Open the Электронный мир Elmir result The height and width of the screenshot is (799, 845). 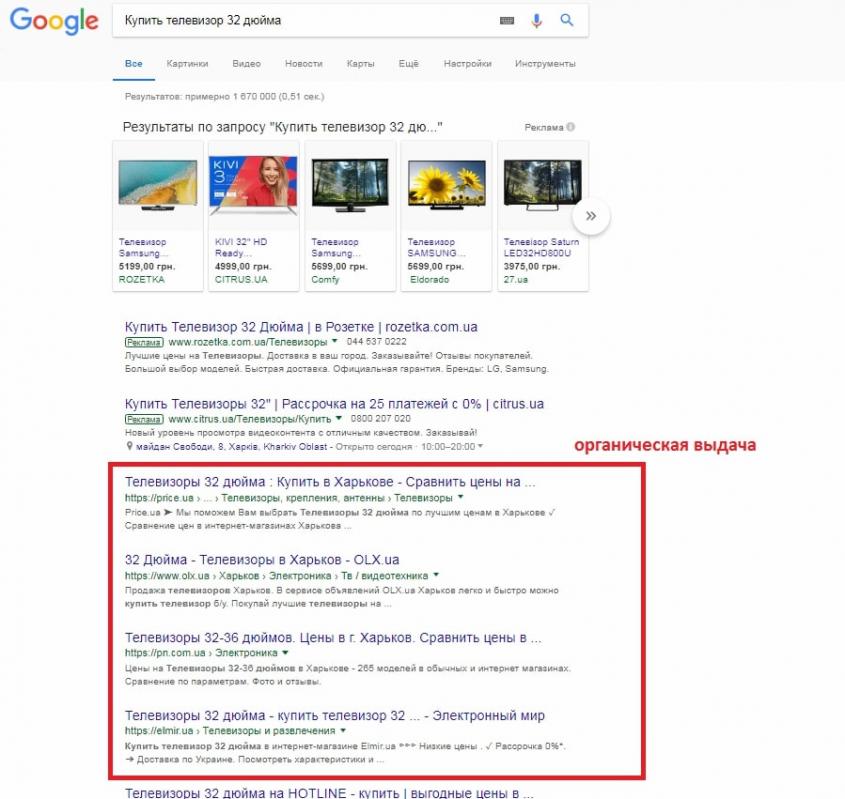334,715
